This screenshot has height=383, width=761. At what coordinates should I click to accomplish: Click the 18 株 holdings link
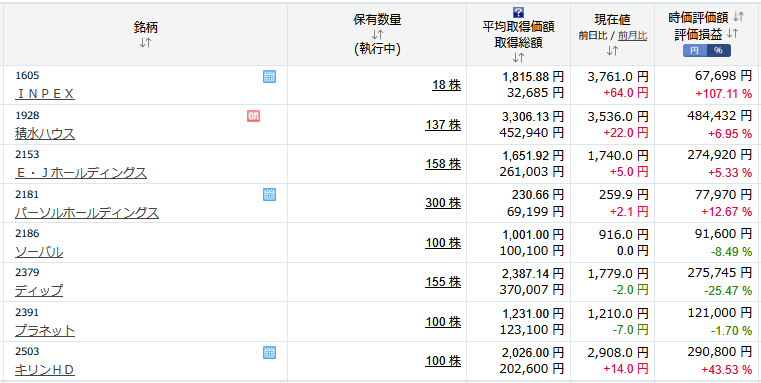[x=447, y=85]
